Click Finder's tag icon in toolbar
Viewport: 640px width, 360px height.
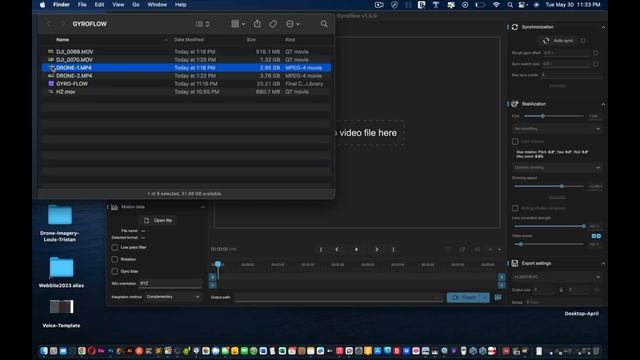(273, 24)
